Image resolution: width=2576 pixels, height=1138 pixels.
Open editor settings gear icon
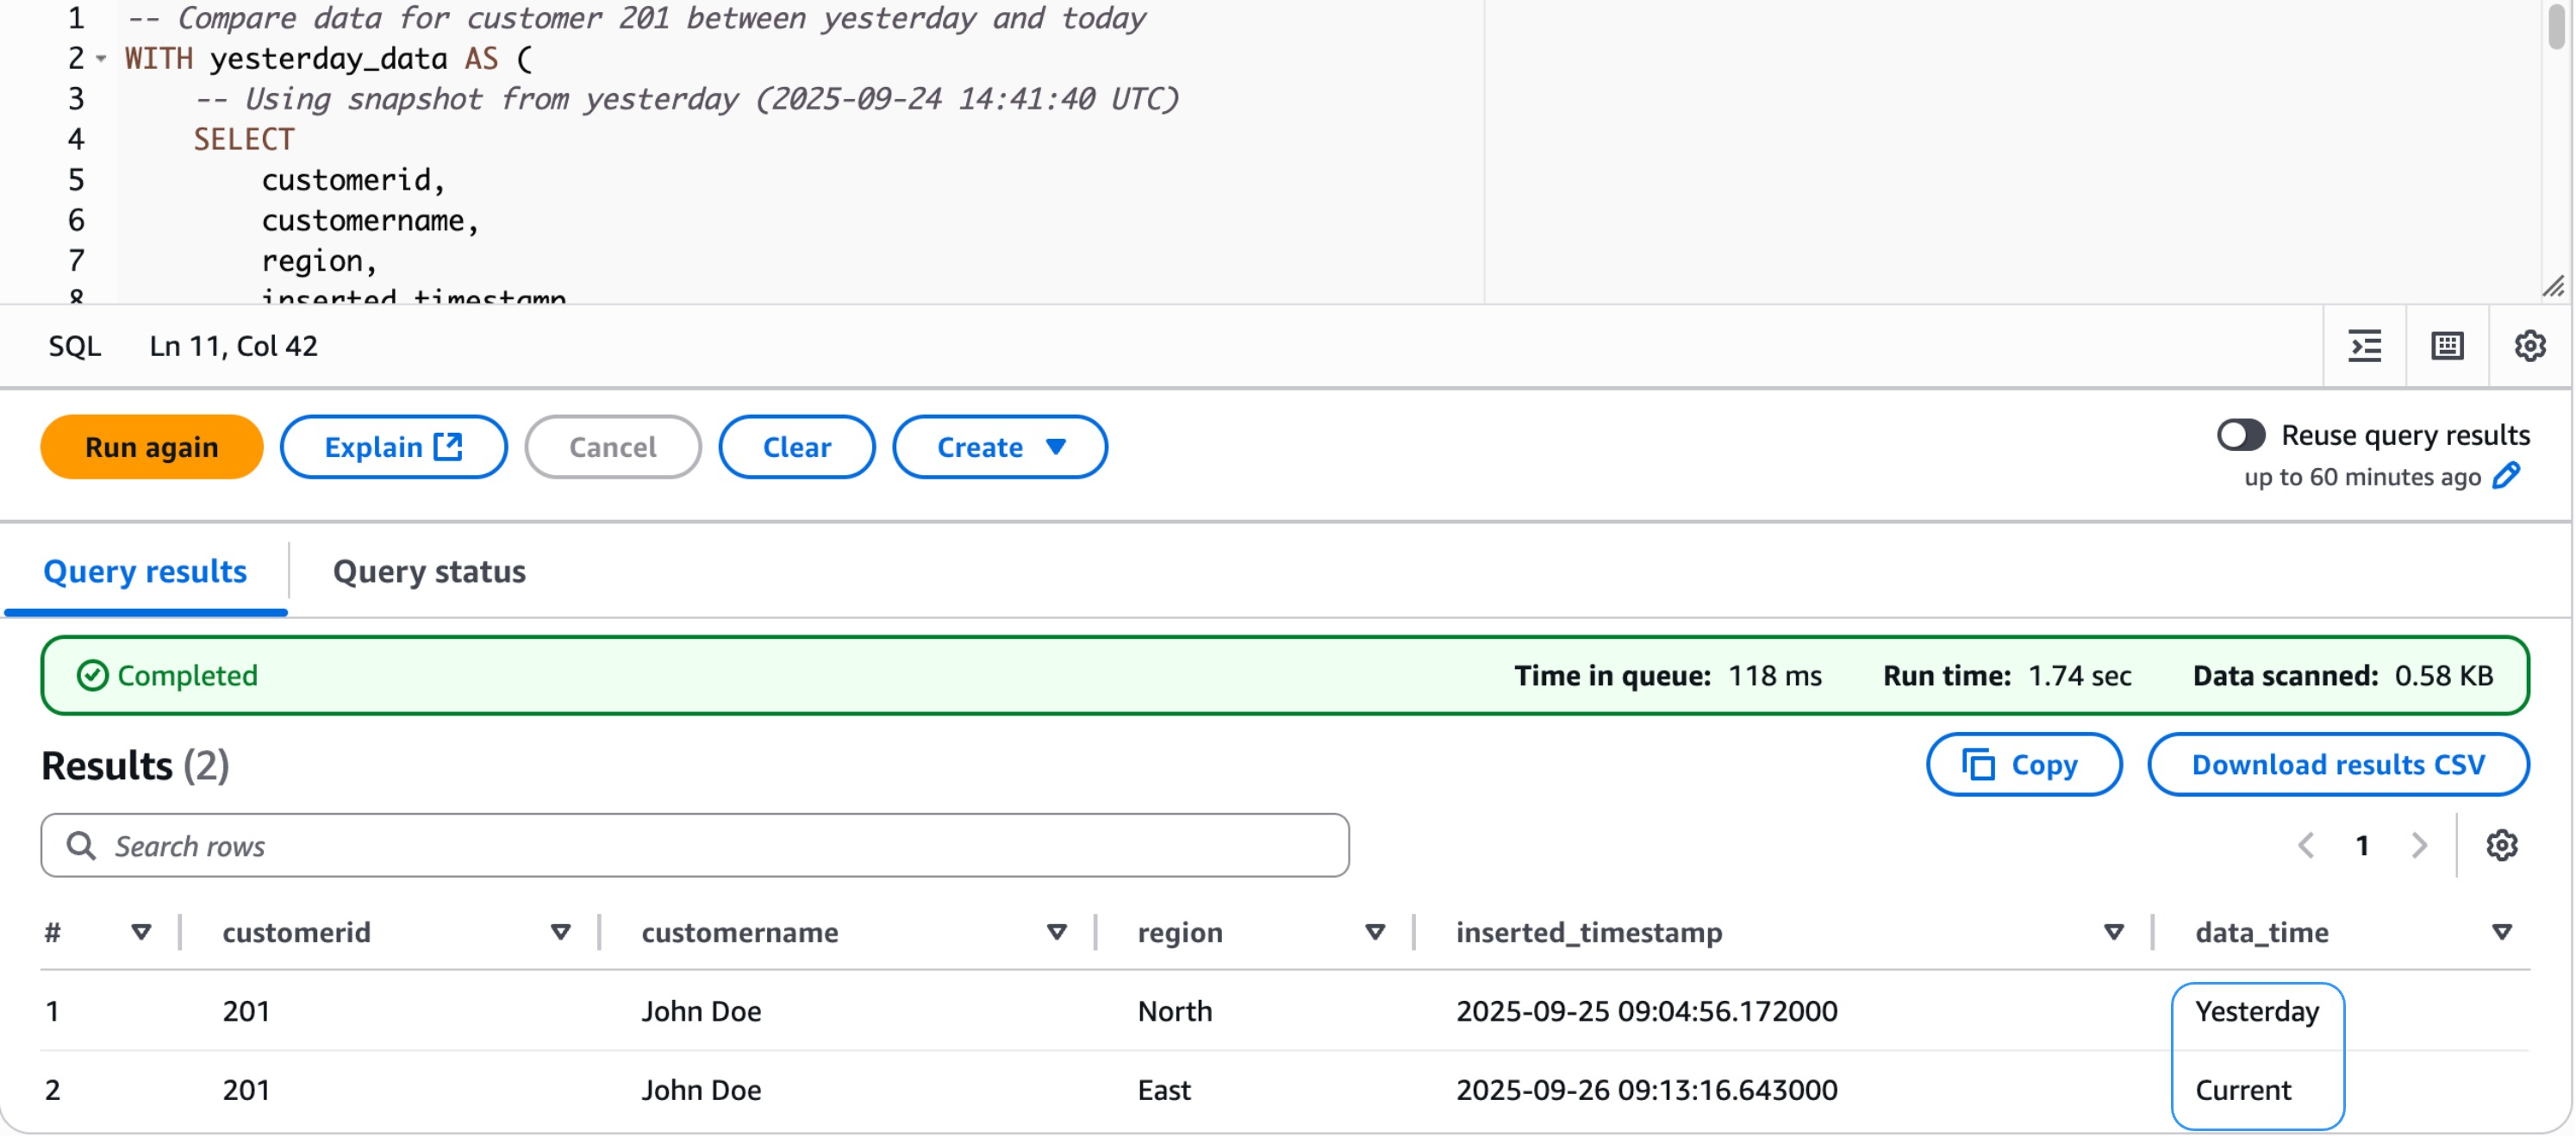coord(2529,346)
